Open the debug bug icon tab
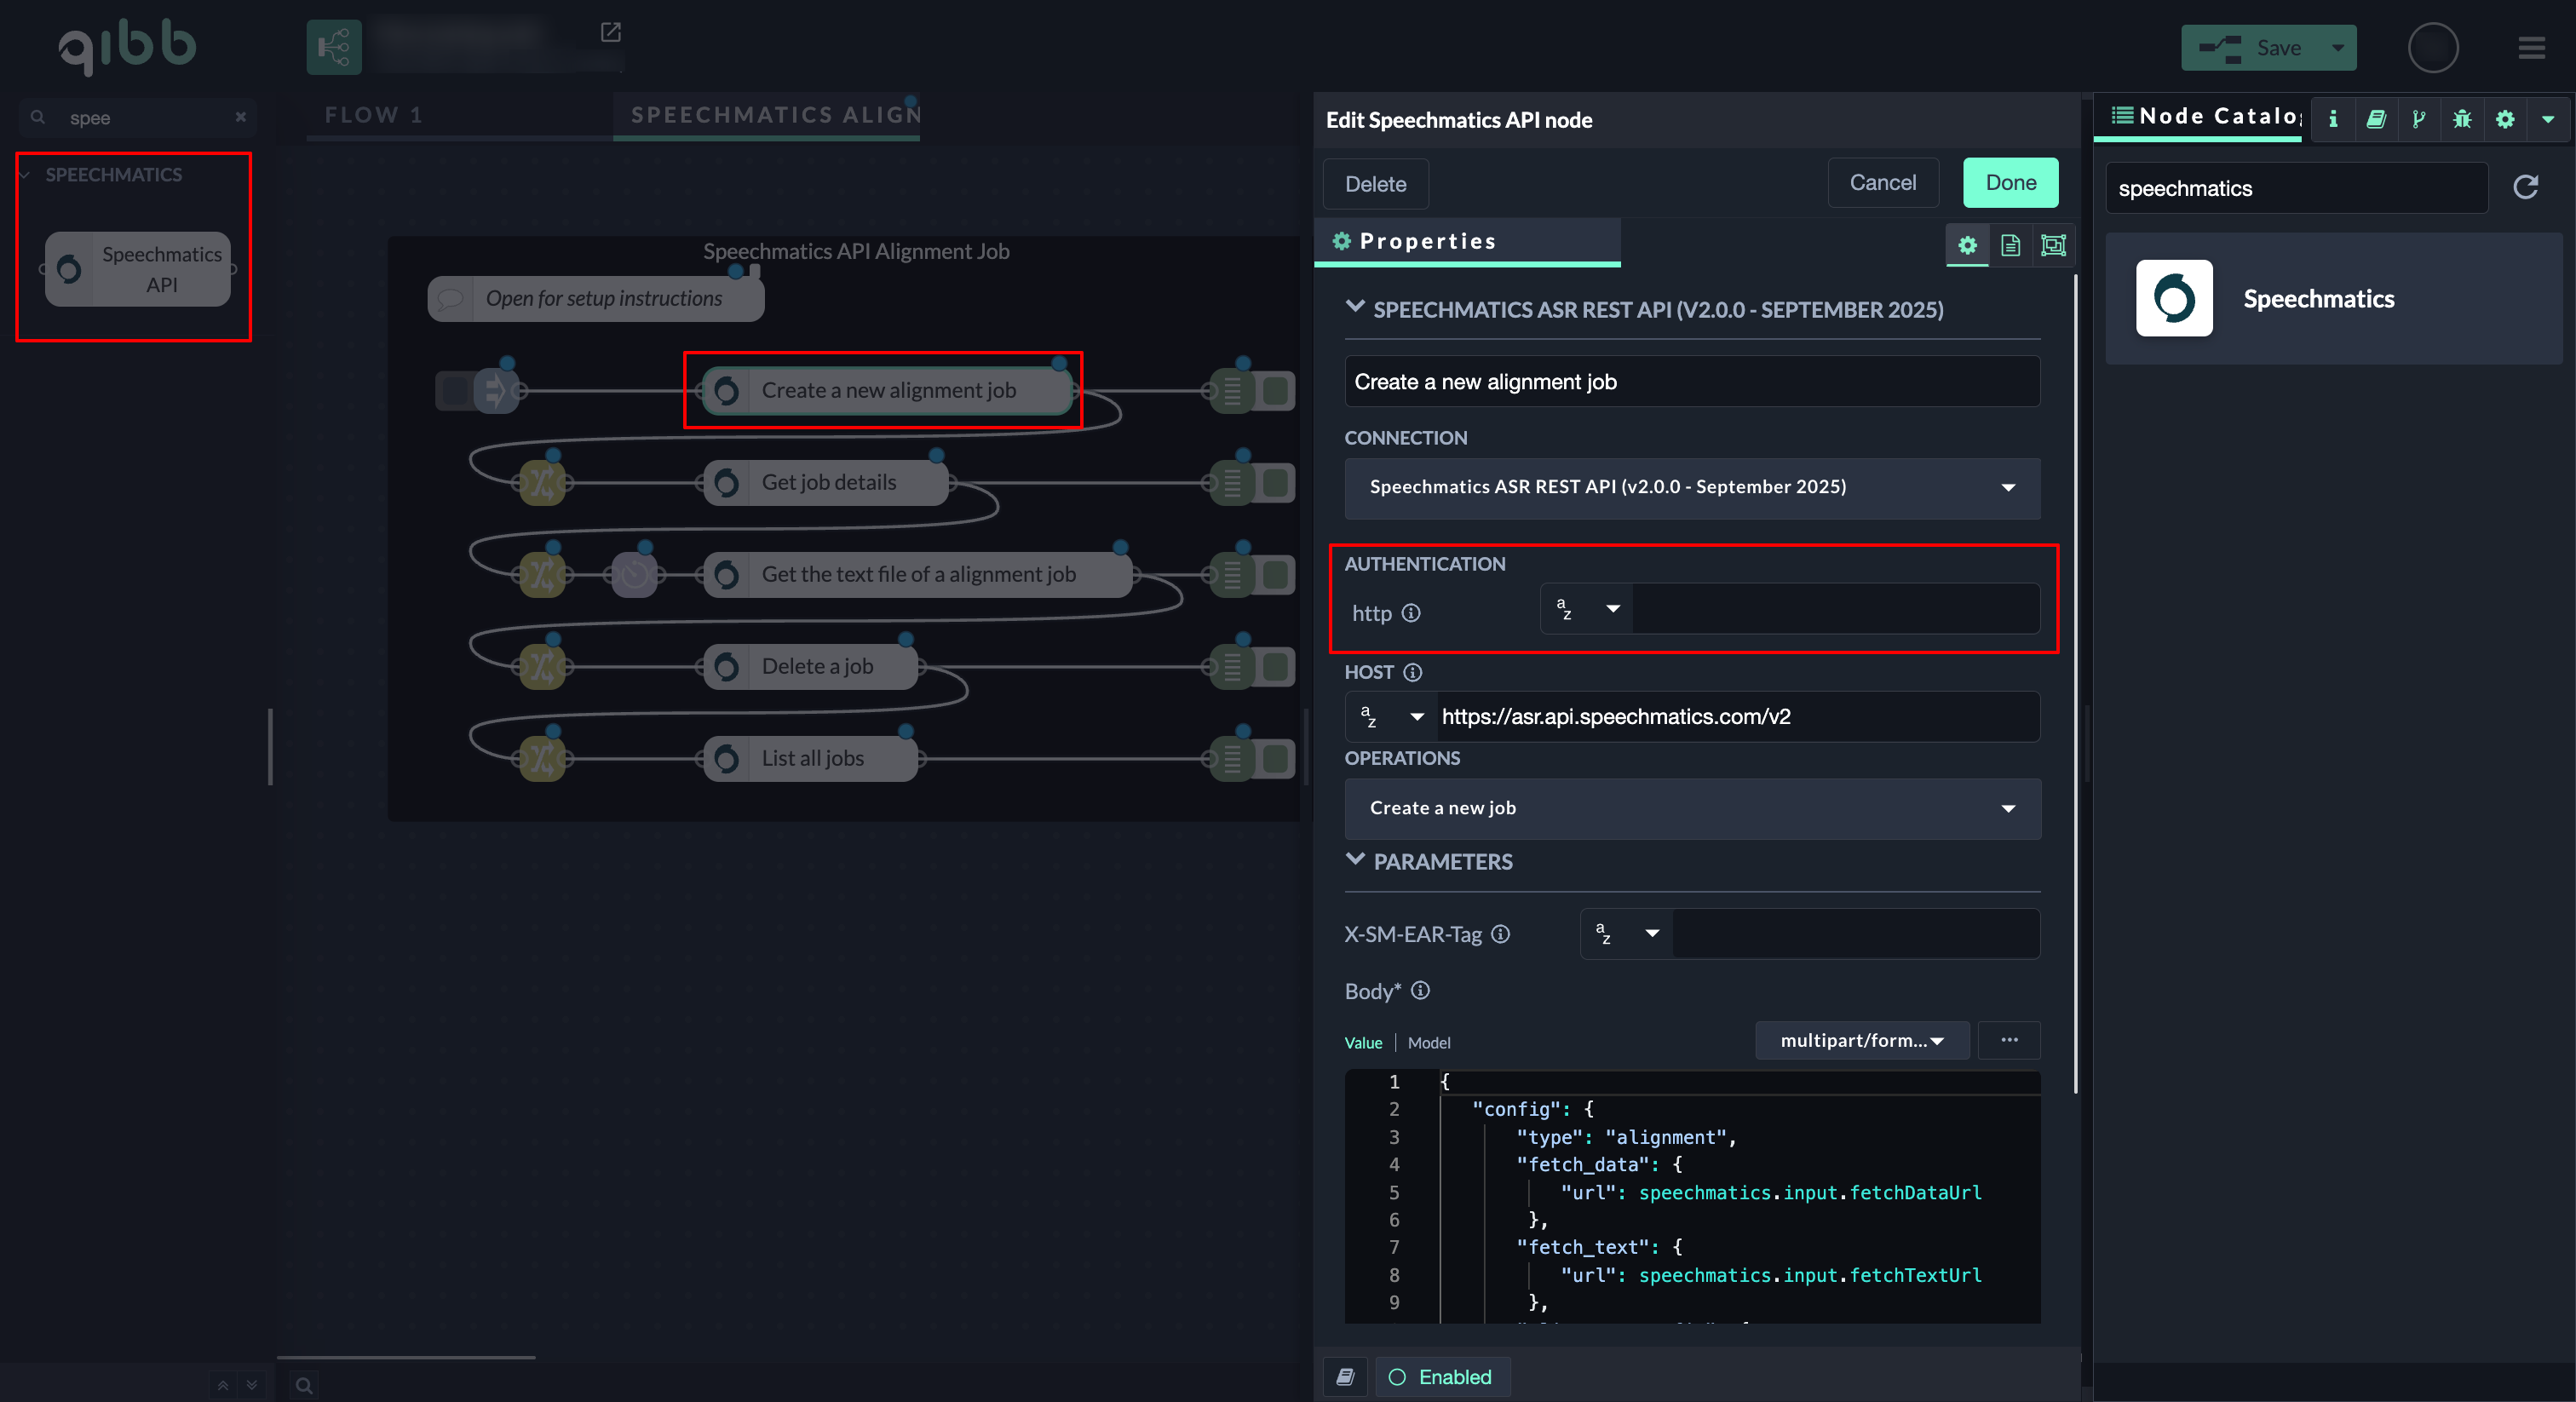2576x1402 pixels. coord(2462,119)
